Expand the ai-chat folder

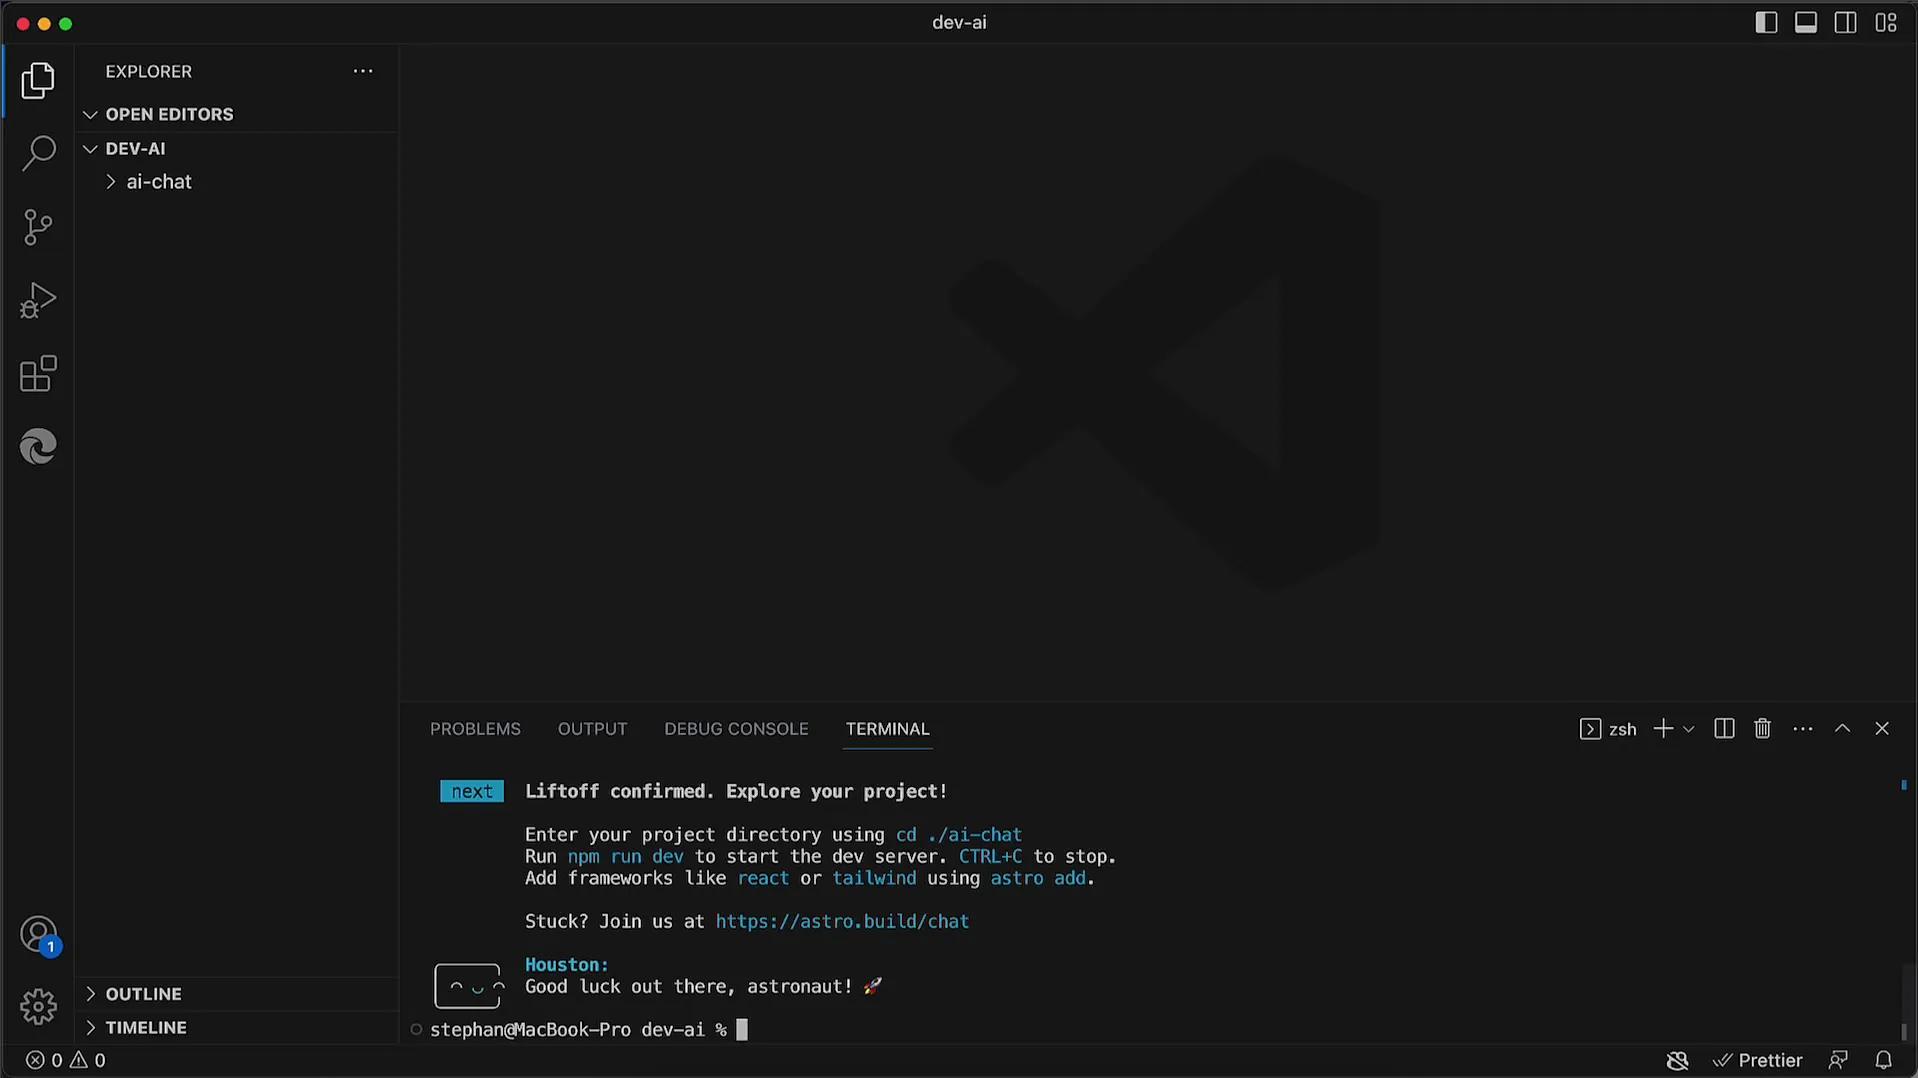tap(237, 182)
